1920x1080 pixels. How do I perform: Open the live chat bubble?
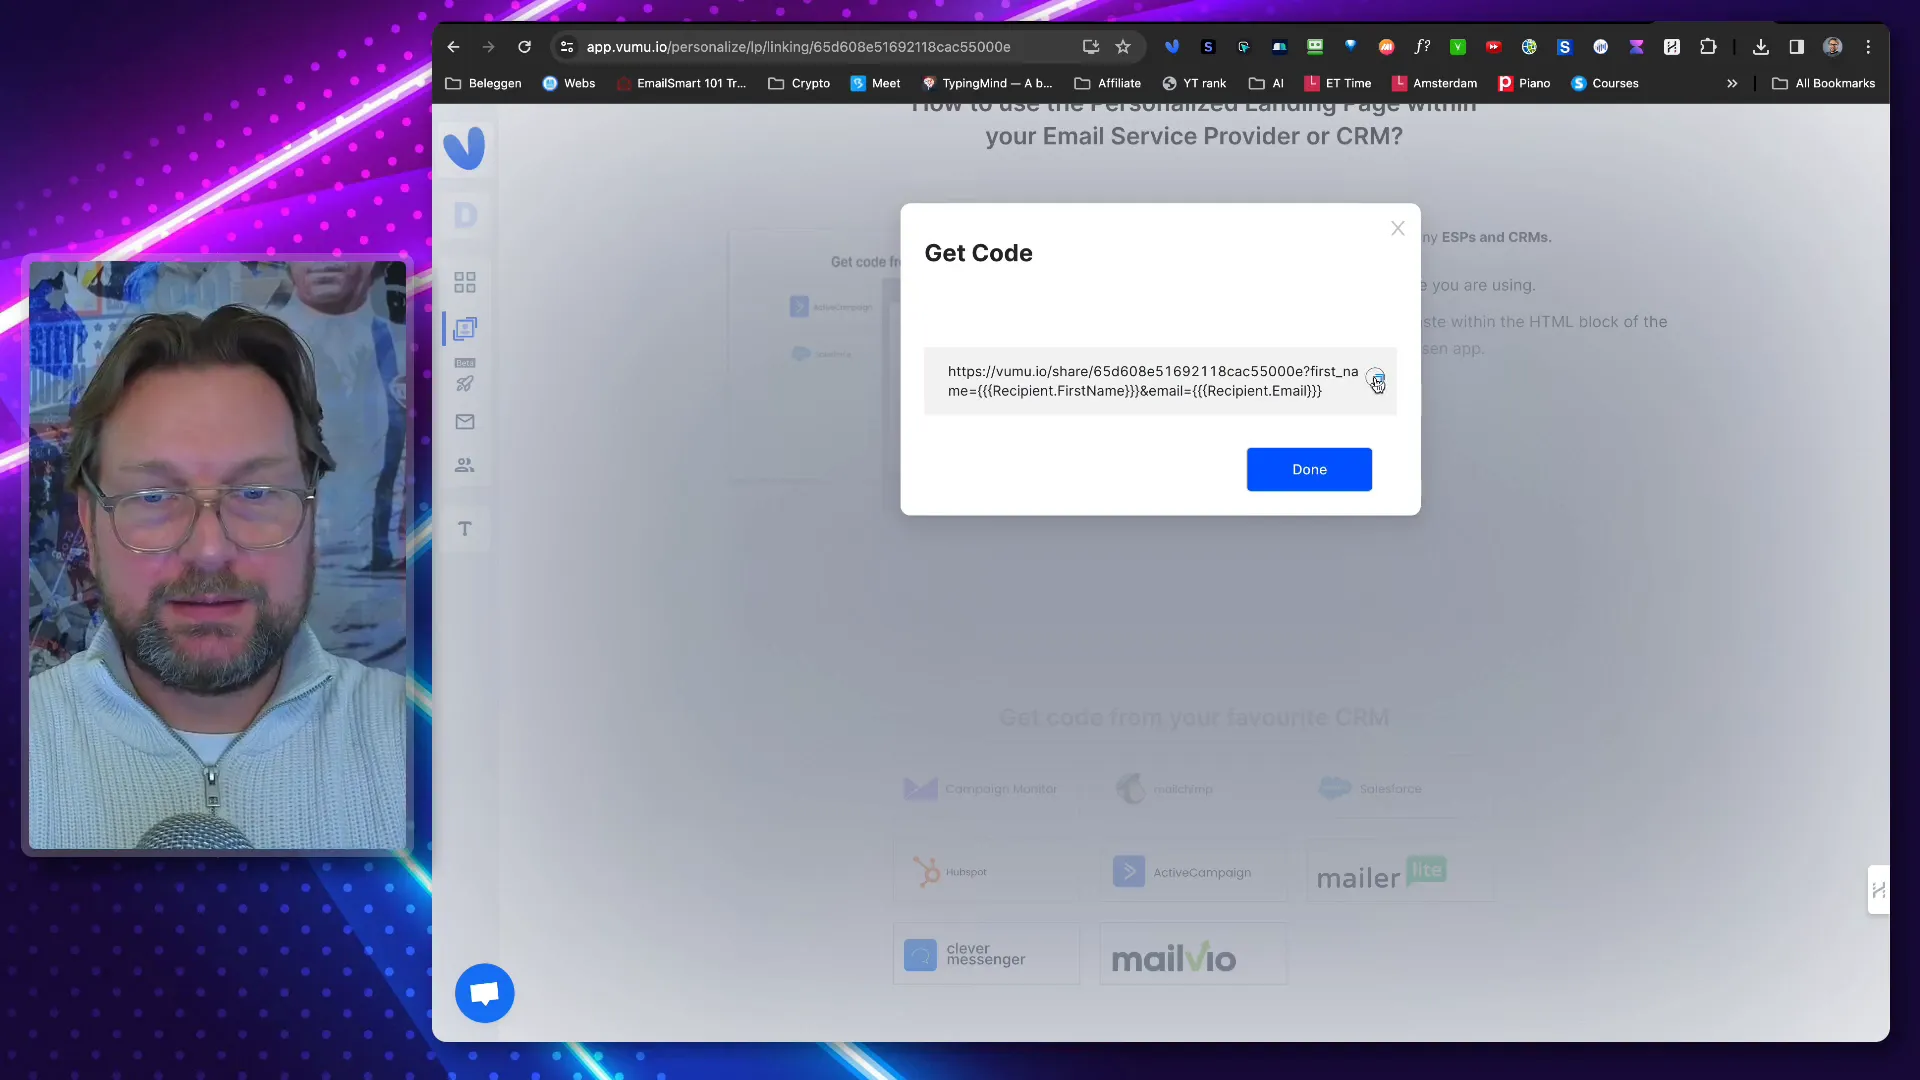click(x=485, y=993)
